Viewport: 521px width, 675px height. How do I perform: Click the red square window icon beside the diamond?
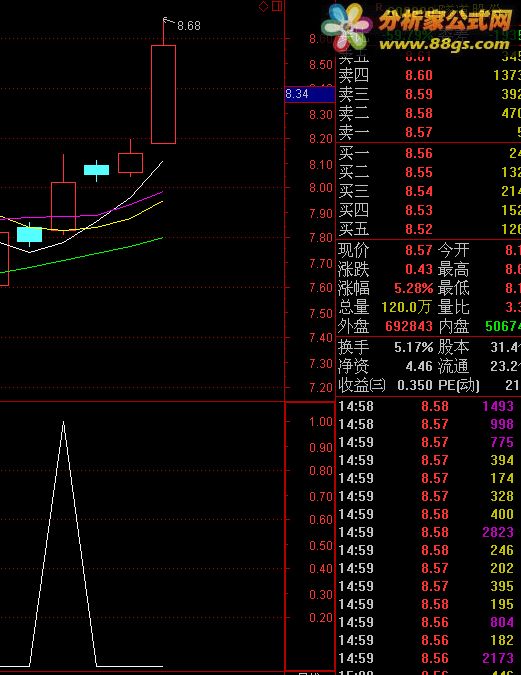pos(277,6)
